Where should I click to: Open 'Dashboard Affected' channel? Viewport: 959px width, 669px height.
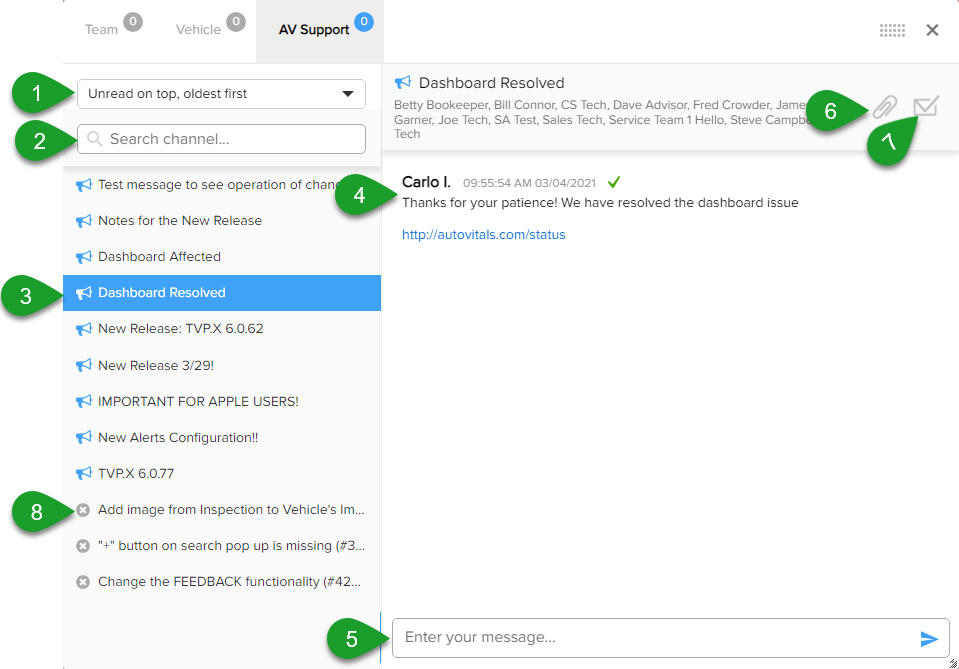click(221, 257)
